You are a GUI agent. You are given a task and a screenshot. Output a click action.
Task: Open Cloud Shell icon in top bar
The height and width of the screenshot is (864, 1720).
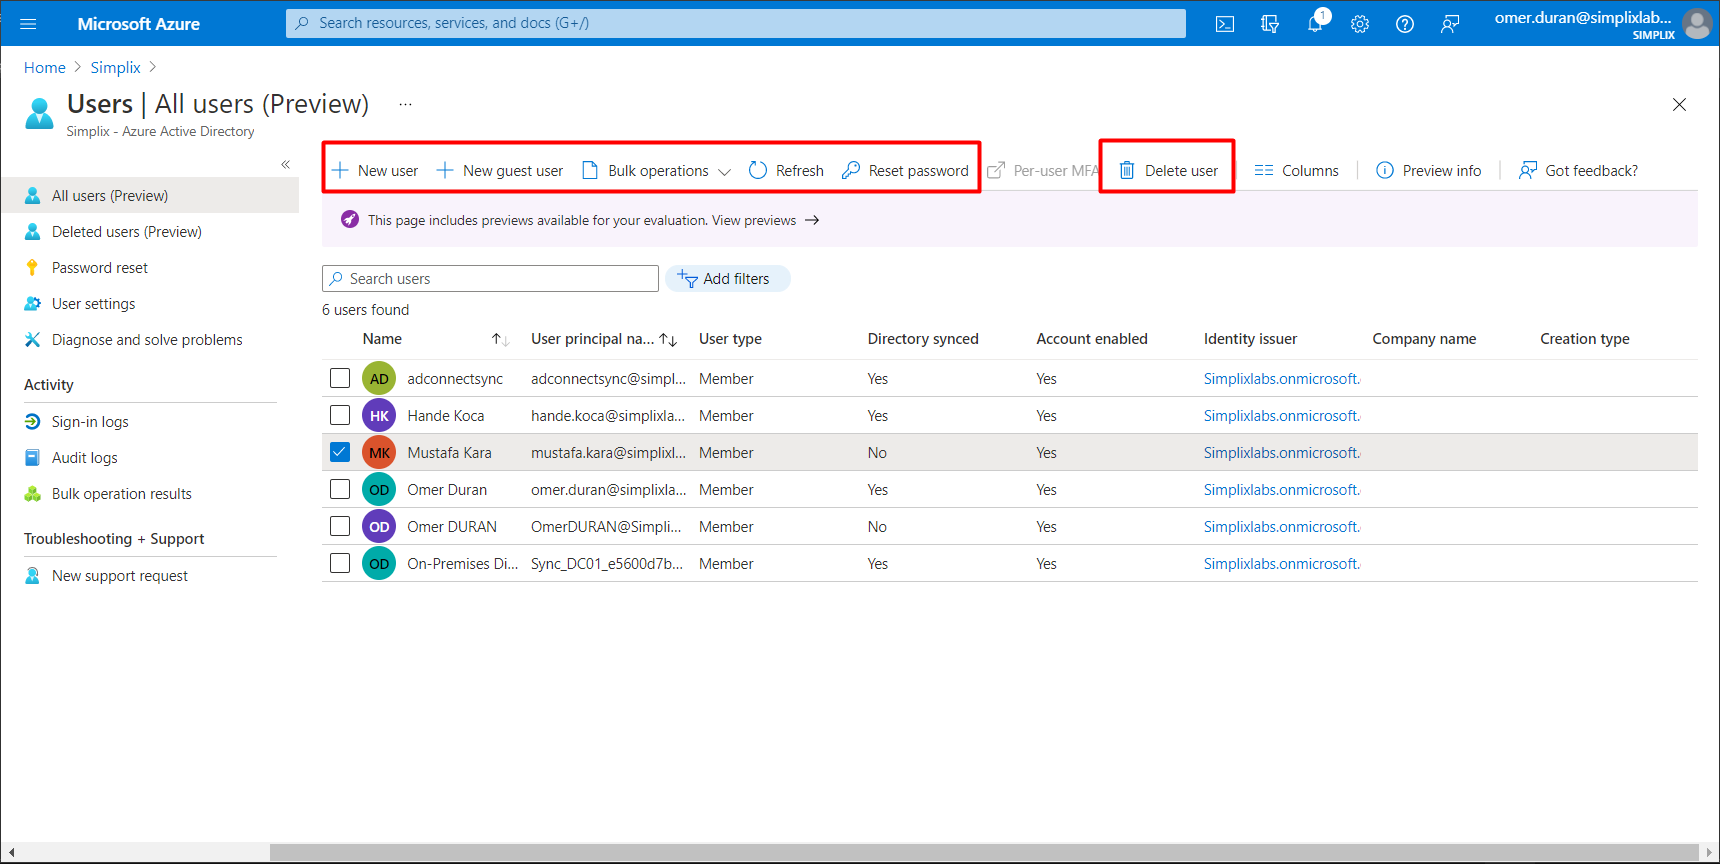(x=1225, y=24)
